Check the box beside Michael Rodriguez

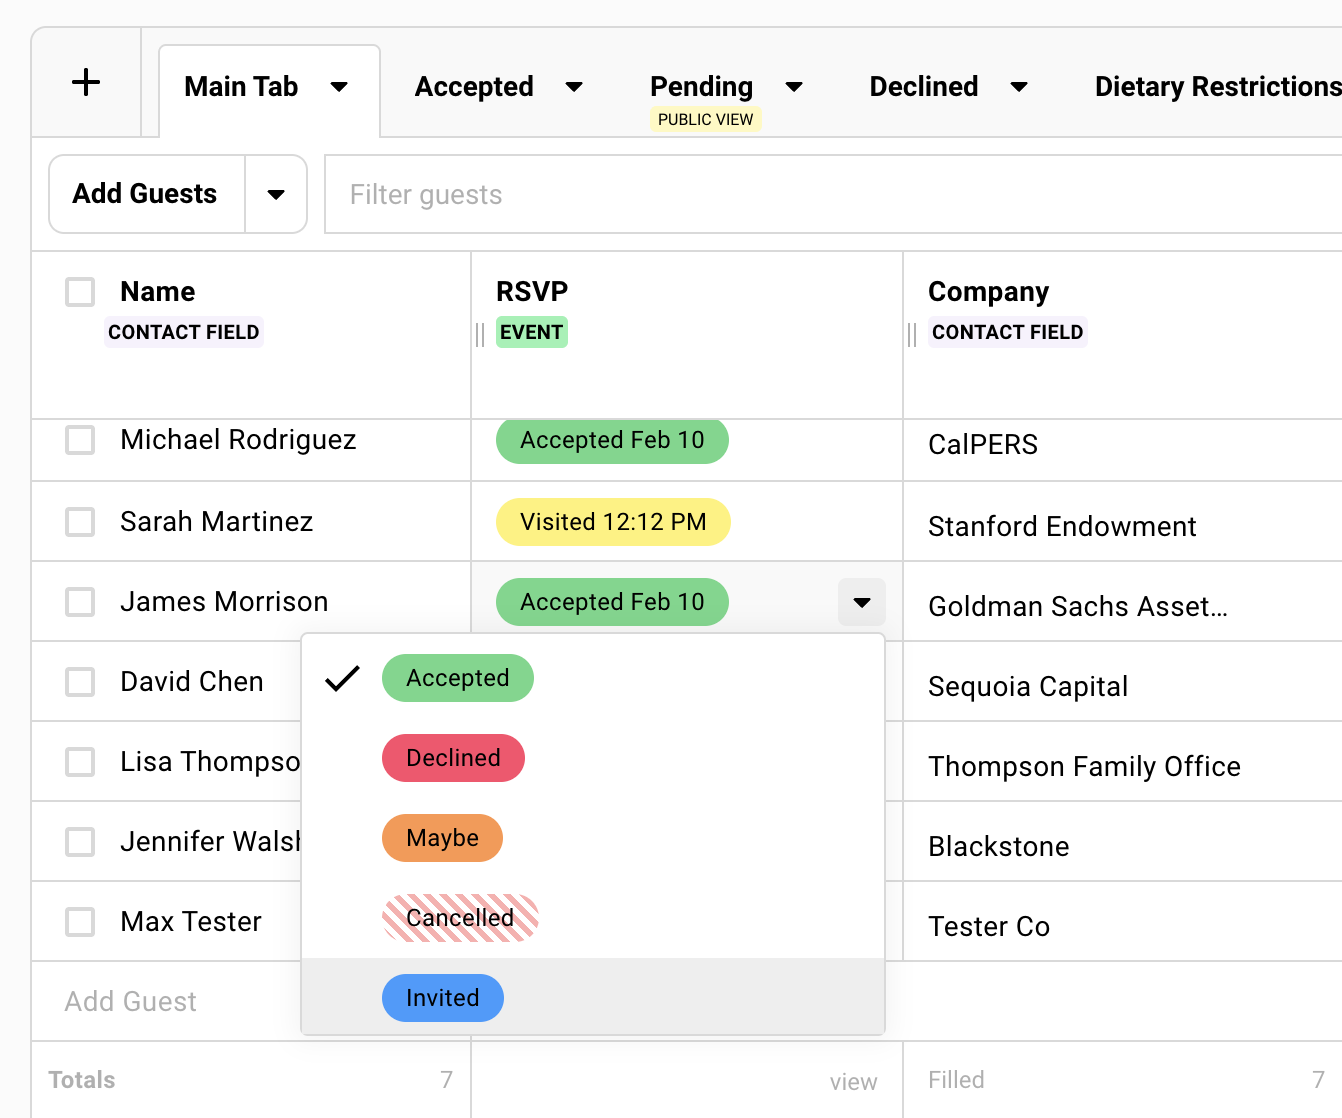click(79, 440)
